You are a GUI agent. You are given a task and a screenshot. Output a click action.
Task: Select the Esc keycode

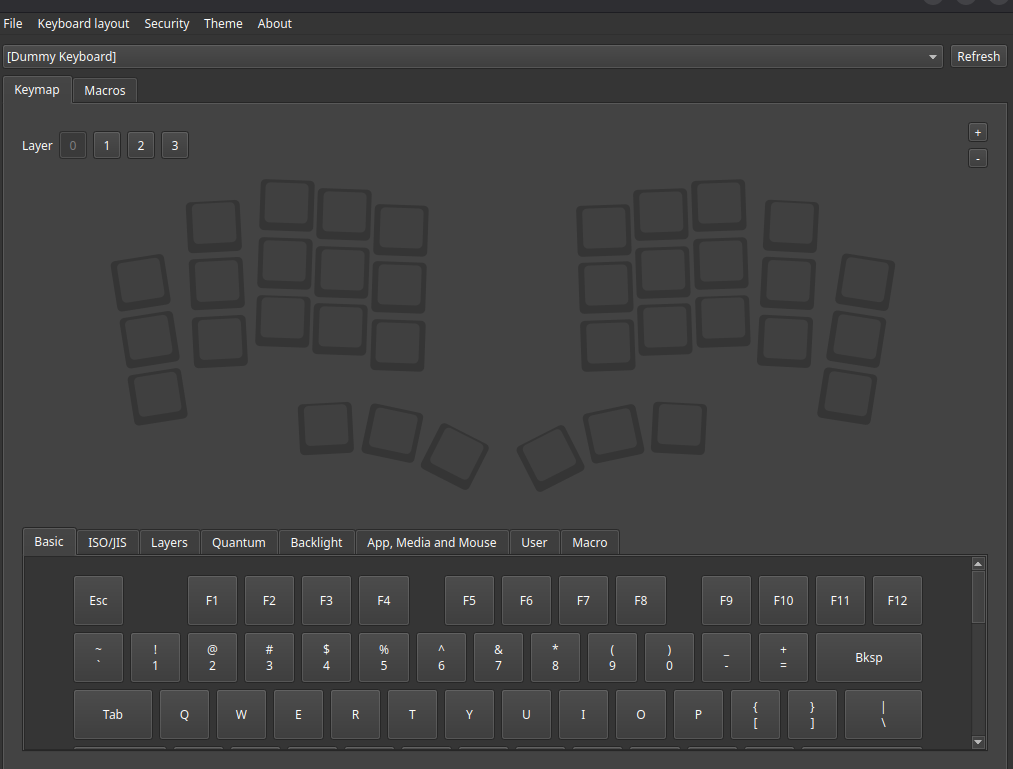pyautogui.click(x=98, y=600)
